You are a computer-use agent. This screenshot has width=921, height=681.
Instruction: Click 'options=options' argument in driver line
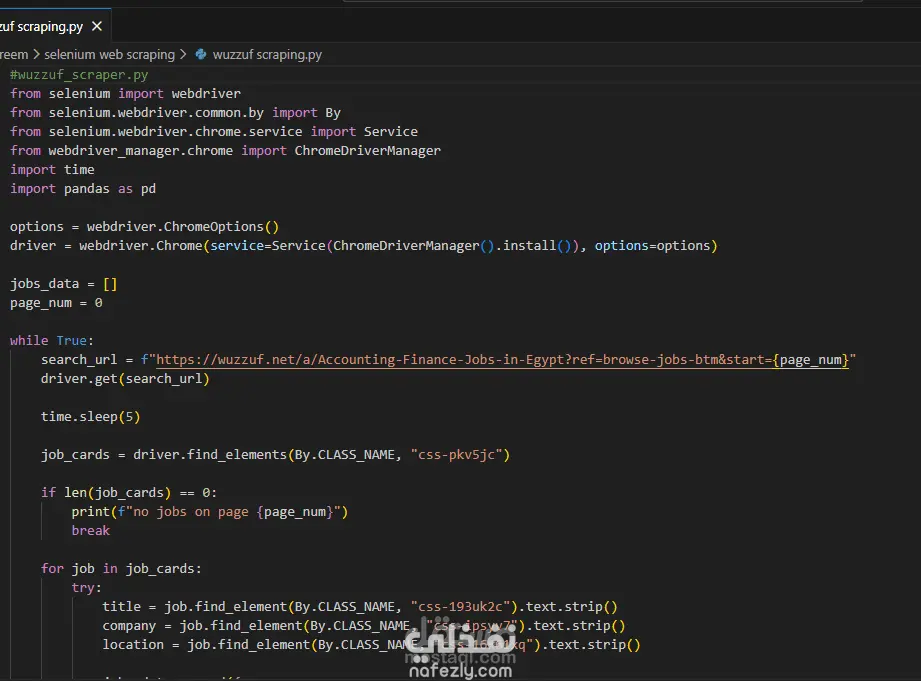653,246
